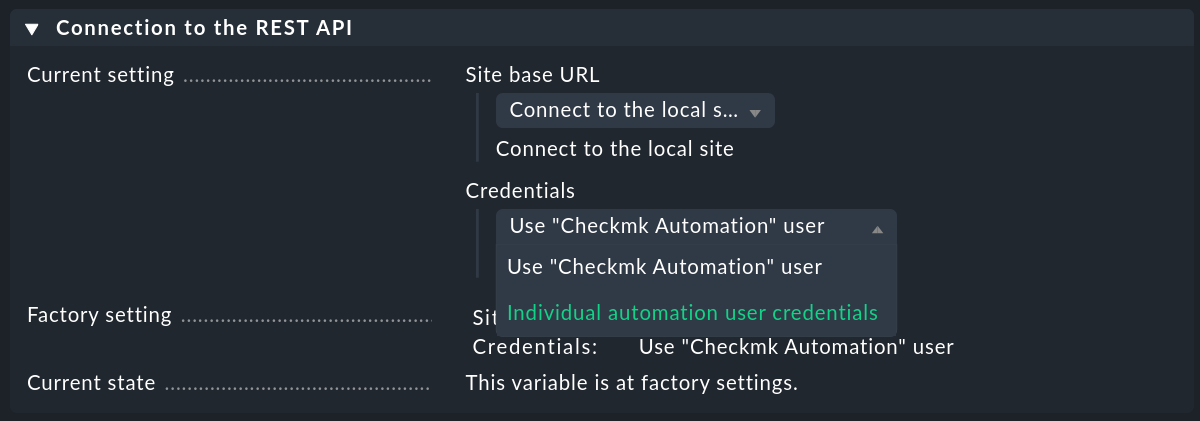Open the Site base URL dropdown
The height and width of the screenshot is (421, 1200).
point(623,111)
